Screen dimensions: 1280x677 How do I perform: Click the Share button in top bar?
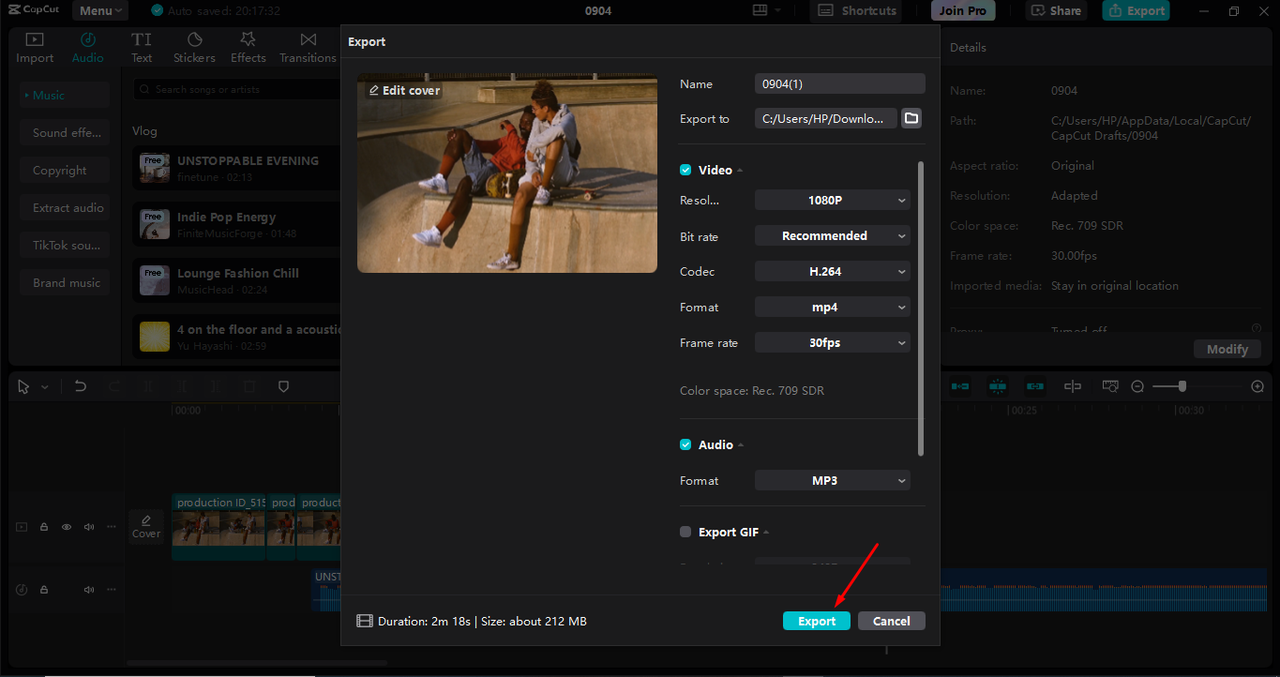click(x=1056, y=11)
